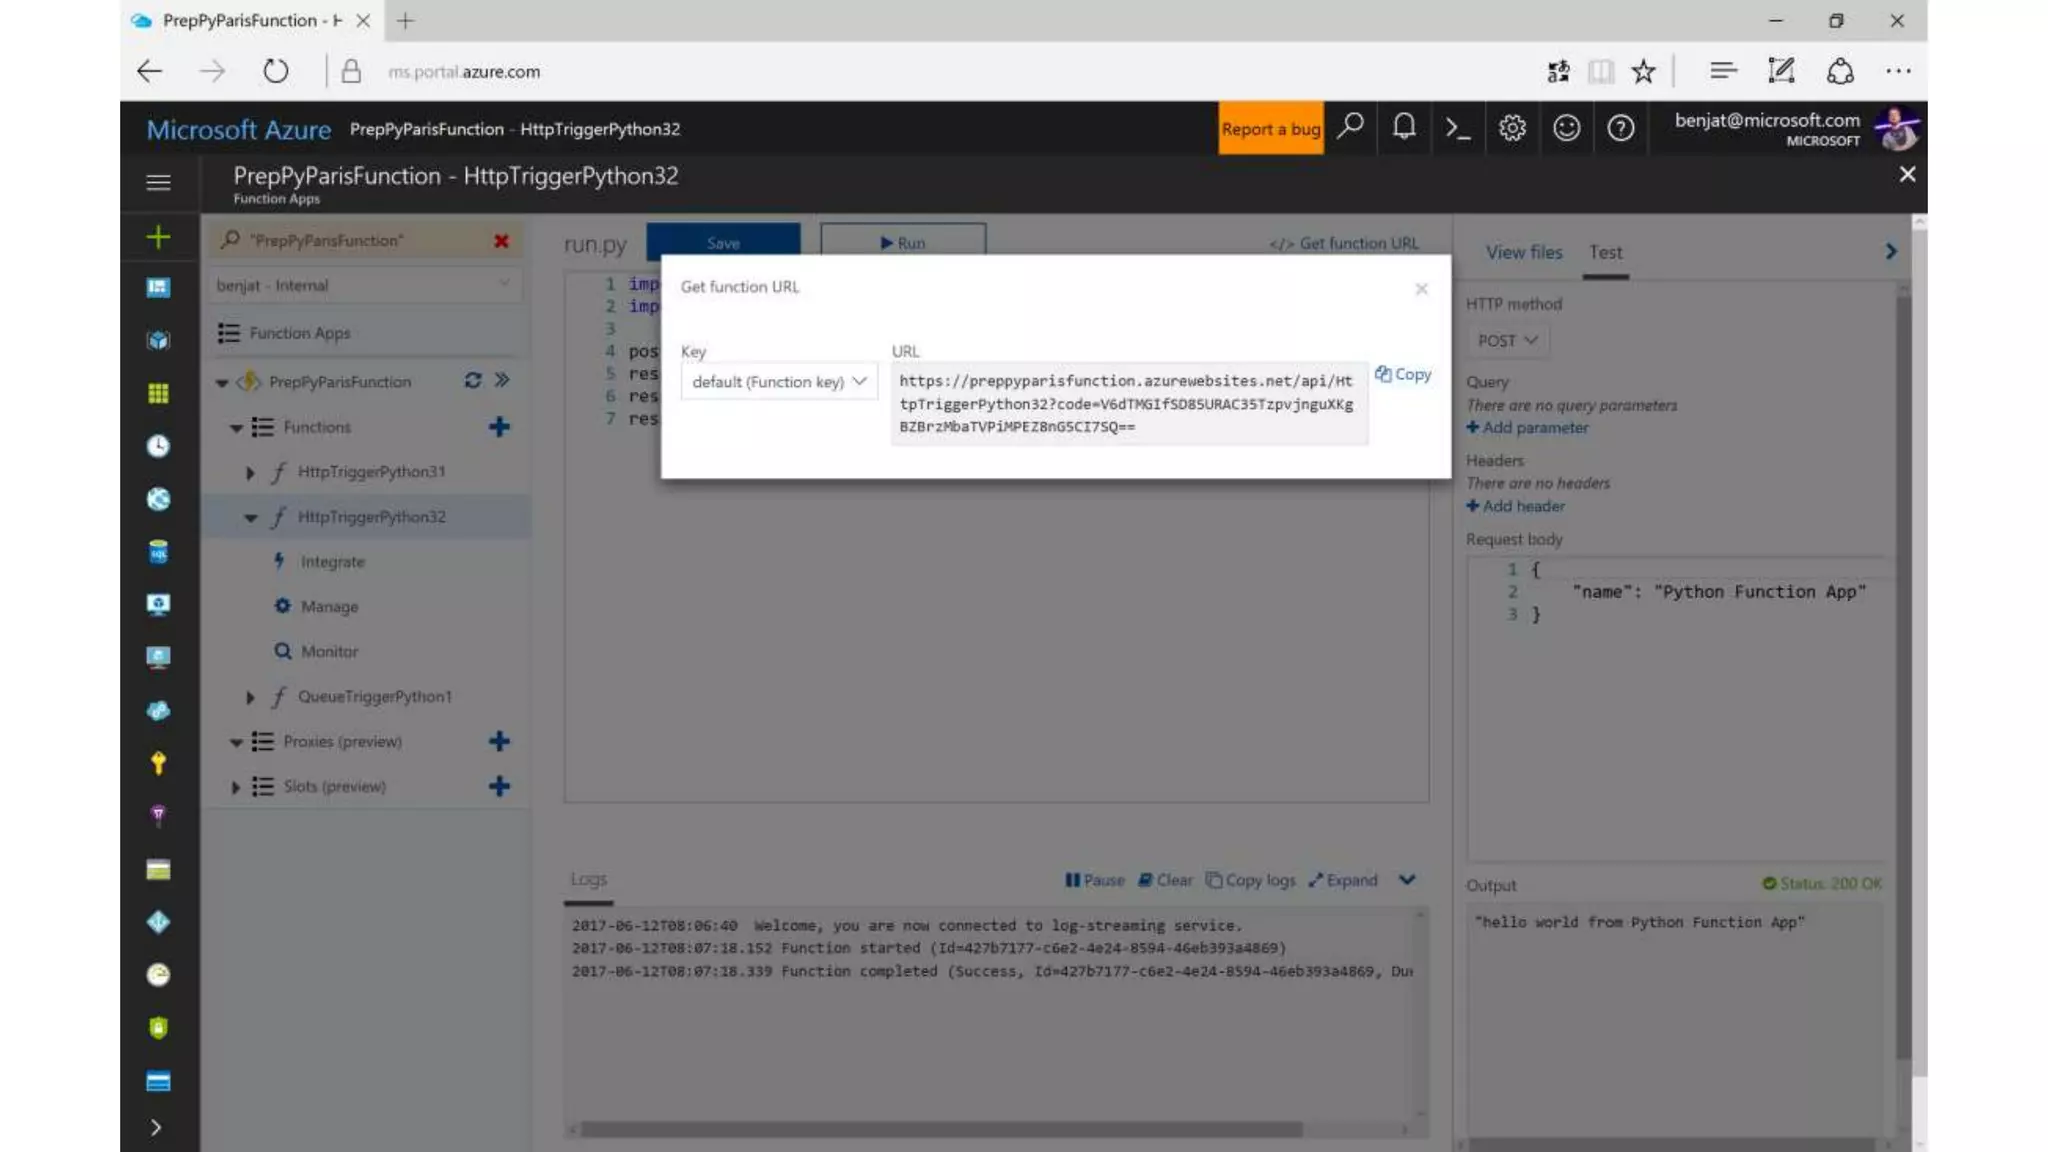
Task: Click the green create resource plus
Action: click(x=158, y=237)
